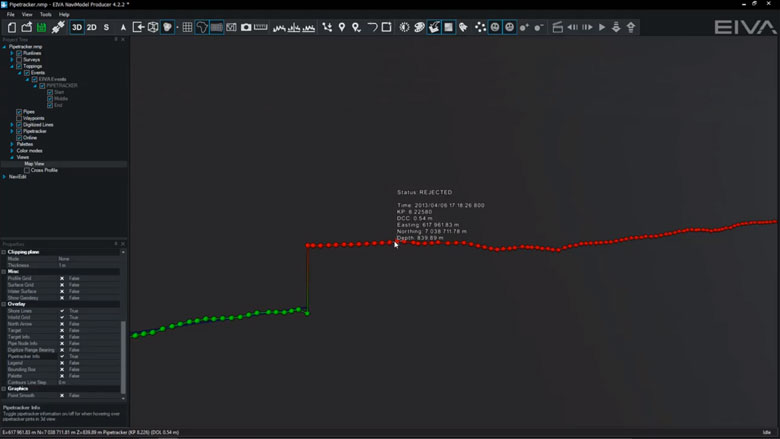Open the Tools menu

point(46,15)
